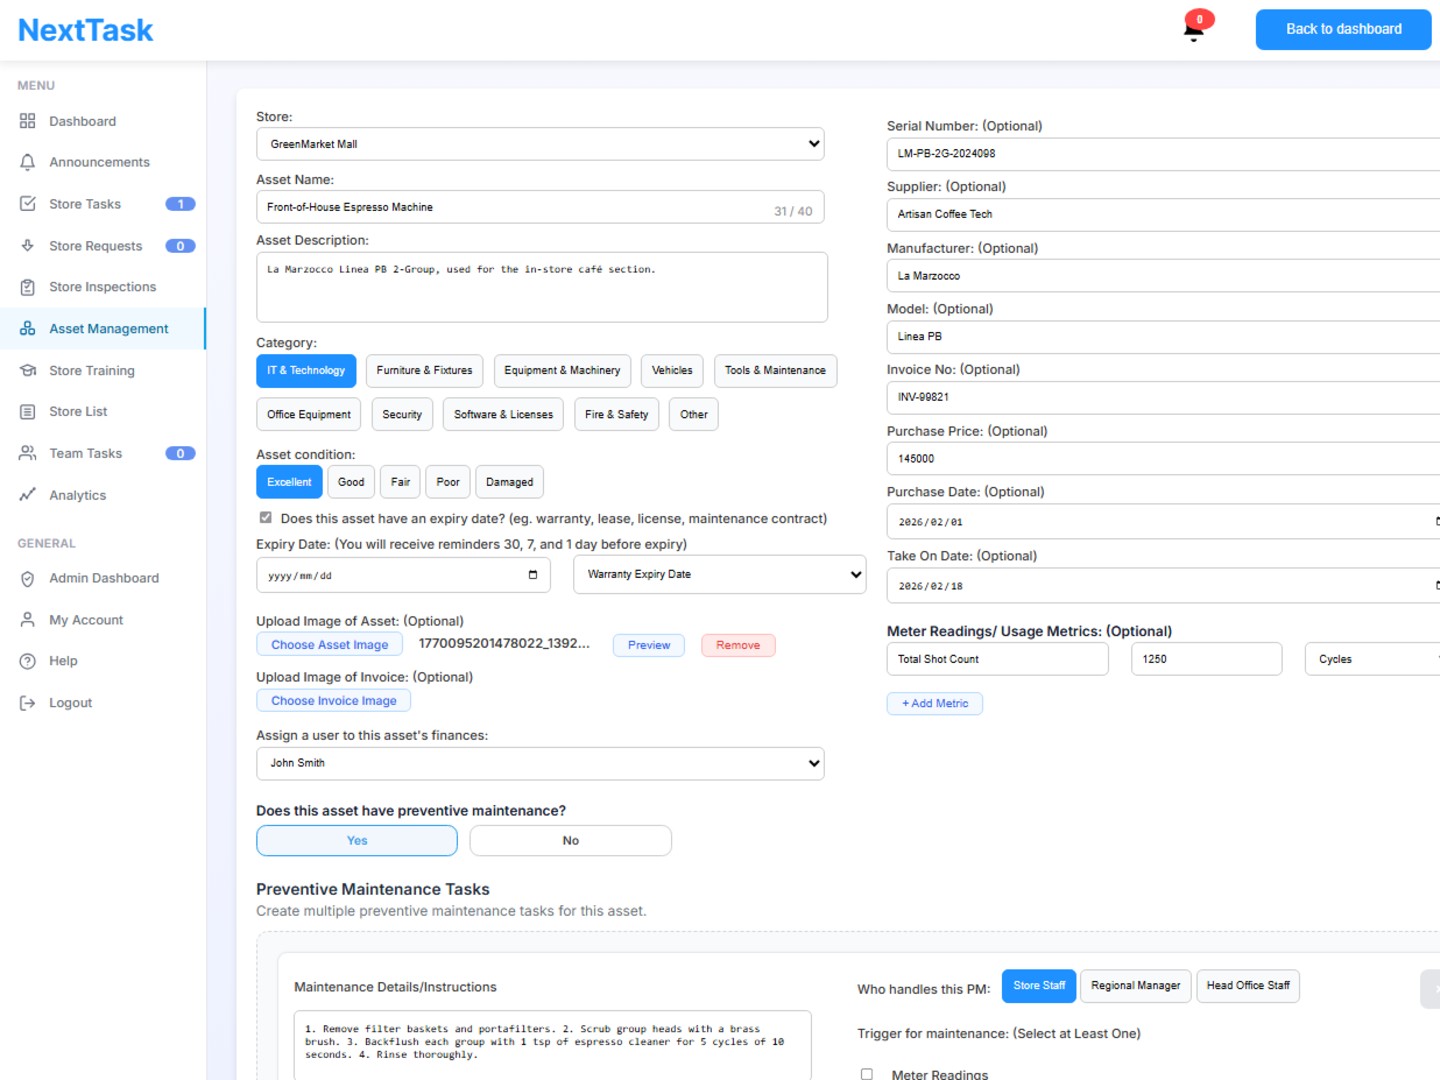The image size is (1440, 1080).
Task: Click the Store List icon
Action: click(x=27, y=412)
